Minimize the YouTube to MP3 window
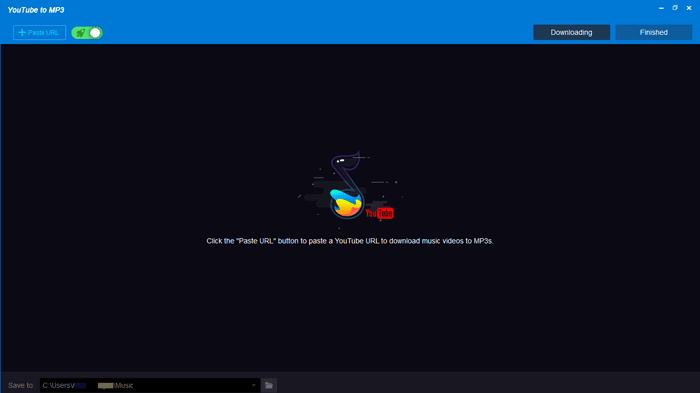The width and height of the screenshot is (700, 393). click(x=661, y=8)
